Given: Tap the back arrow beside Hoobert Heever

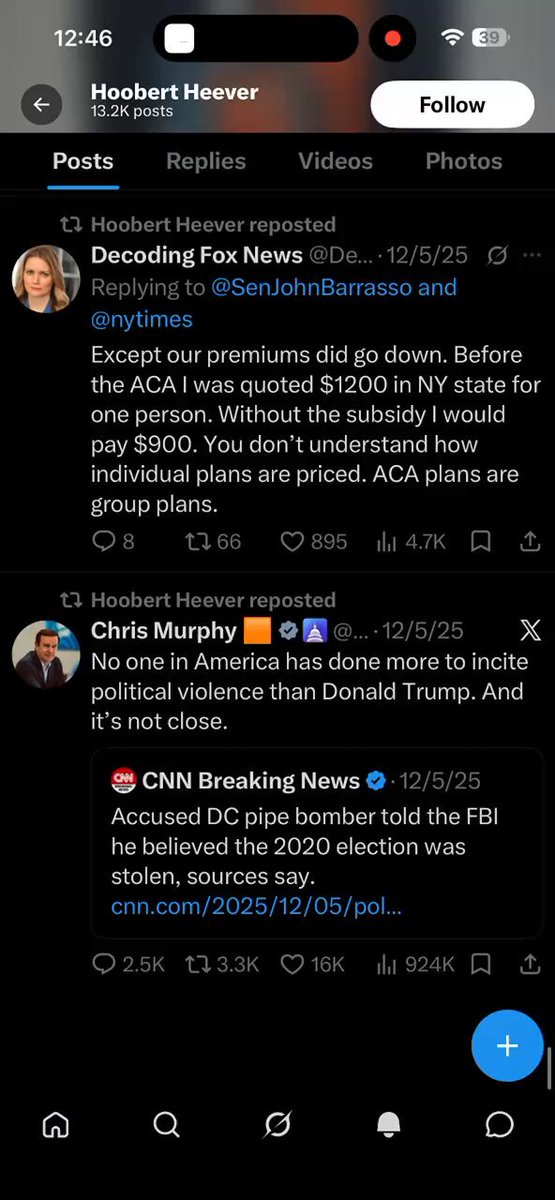Looking at the screenshot, I should point(42,104).
